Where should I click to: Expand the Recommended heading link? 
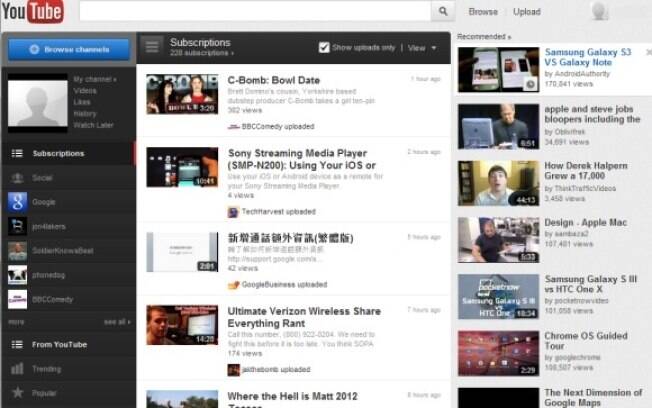484,37
